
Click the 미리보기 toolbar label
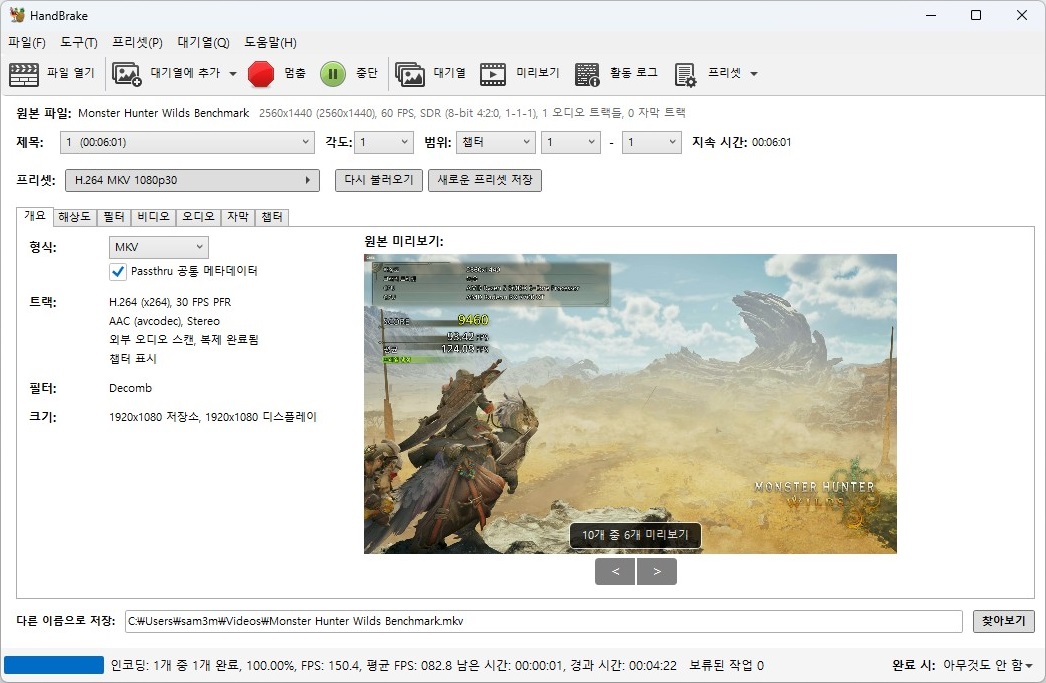point(538,73)
